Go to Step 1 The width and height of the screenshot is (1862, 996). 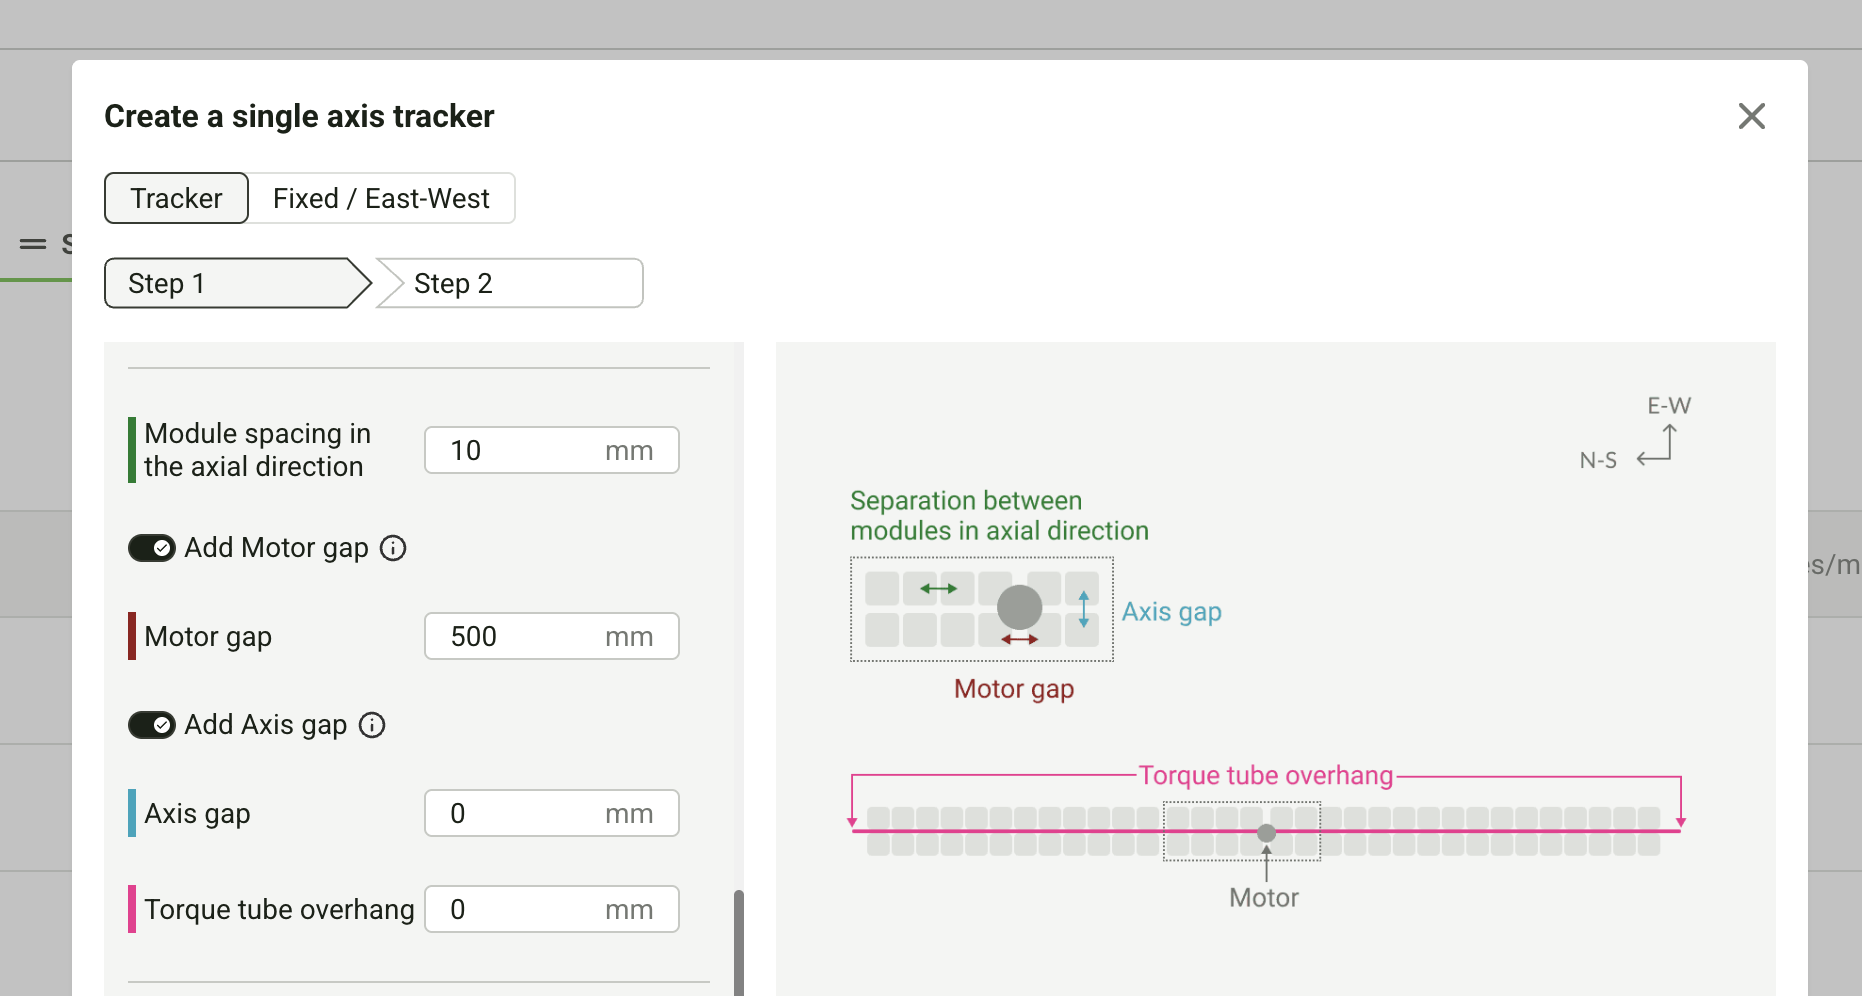click(x=237, y=283)
